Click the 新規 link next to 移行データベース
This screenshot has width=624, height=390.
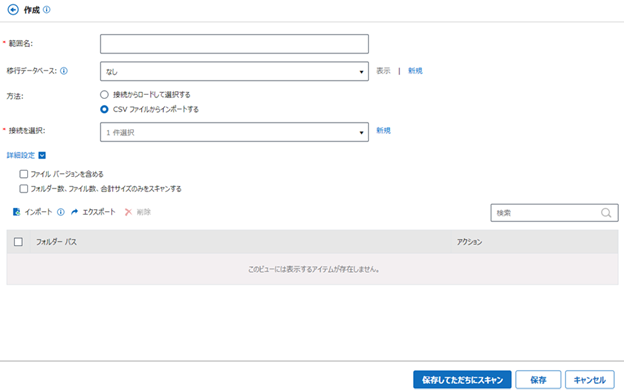415,71
